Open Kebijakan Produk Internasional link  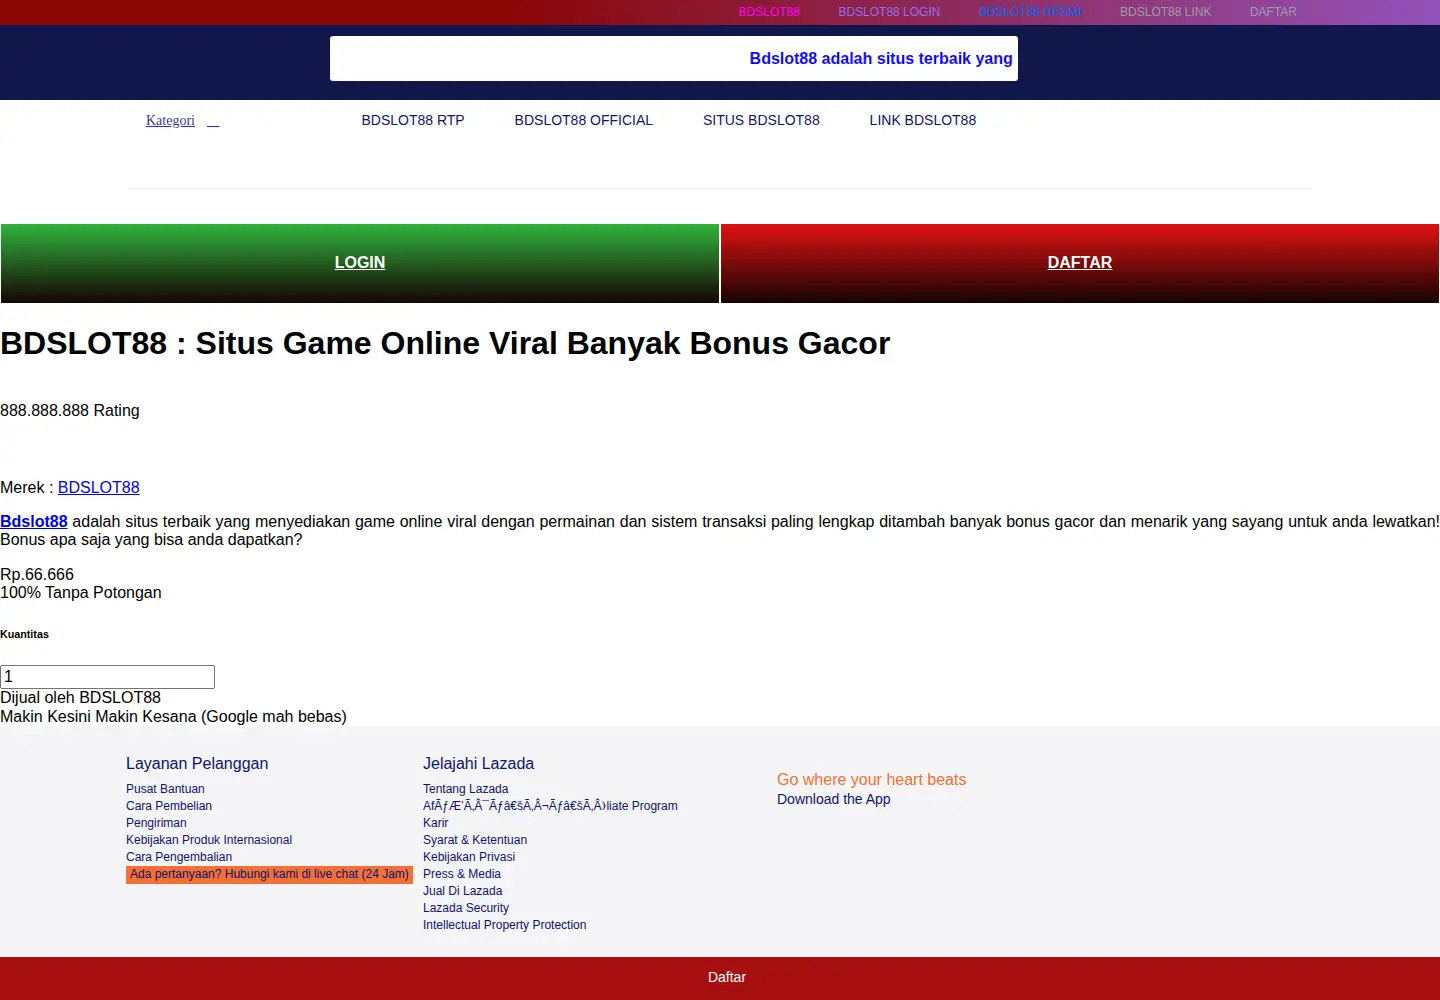(209, 840)
